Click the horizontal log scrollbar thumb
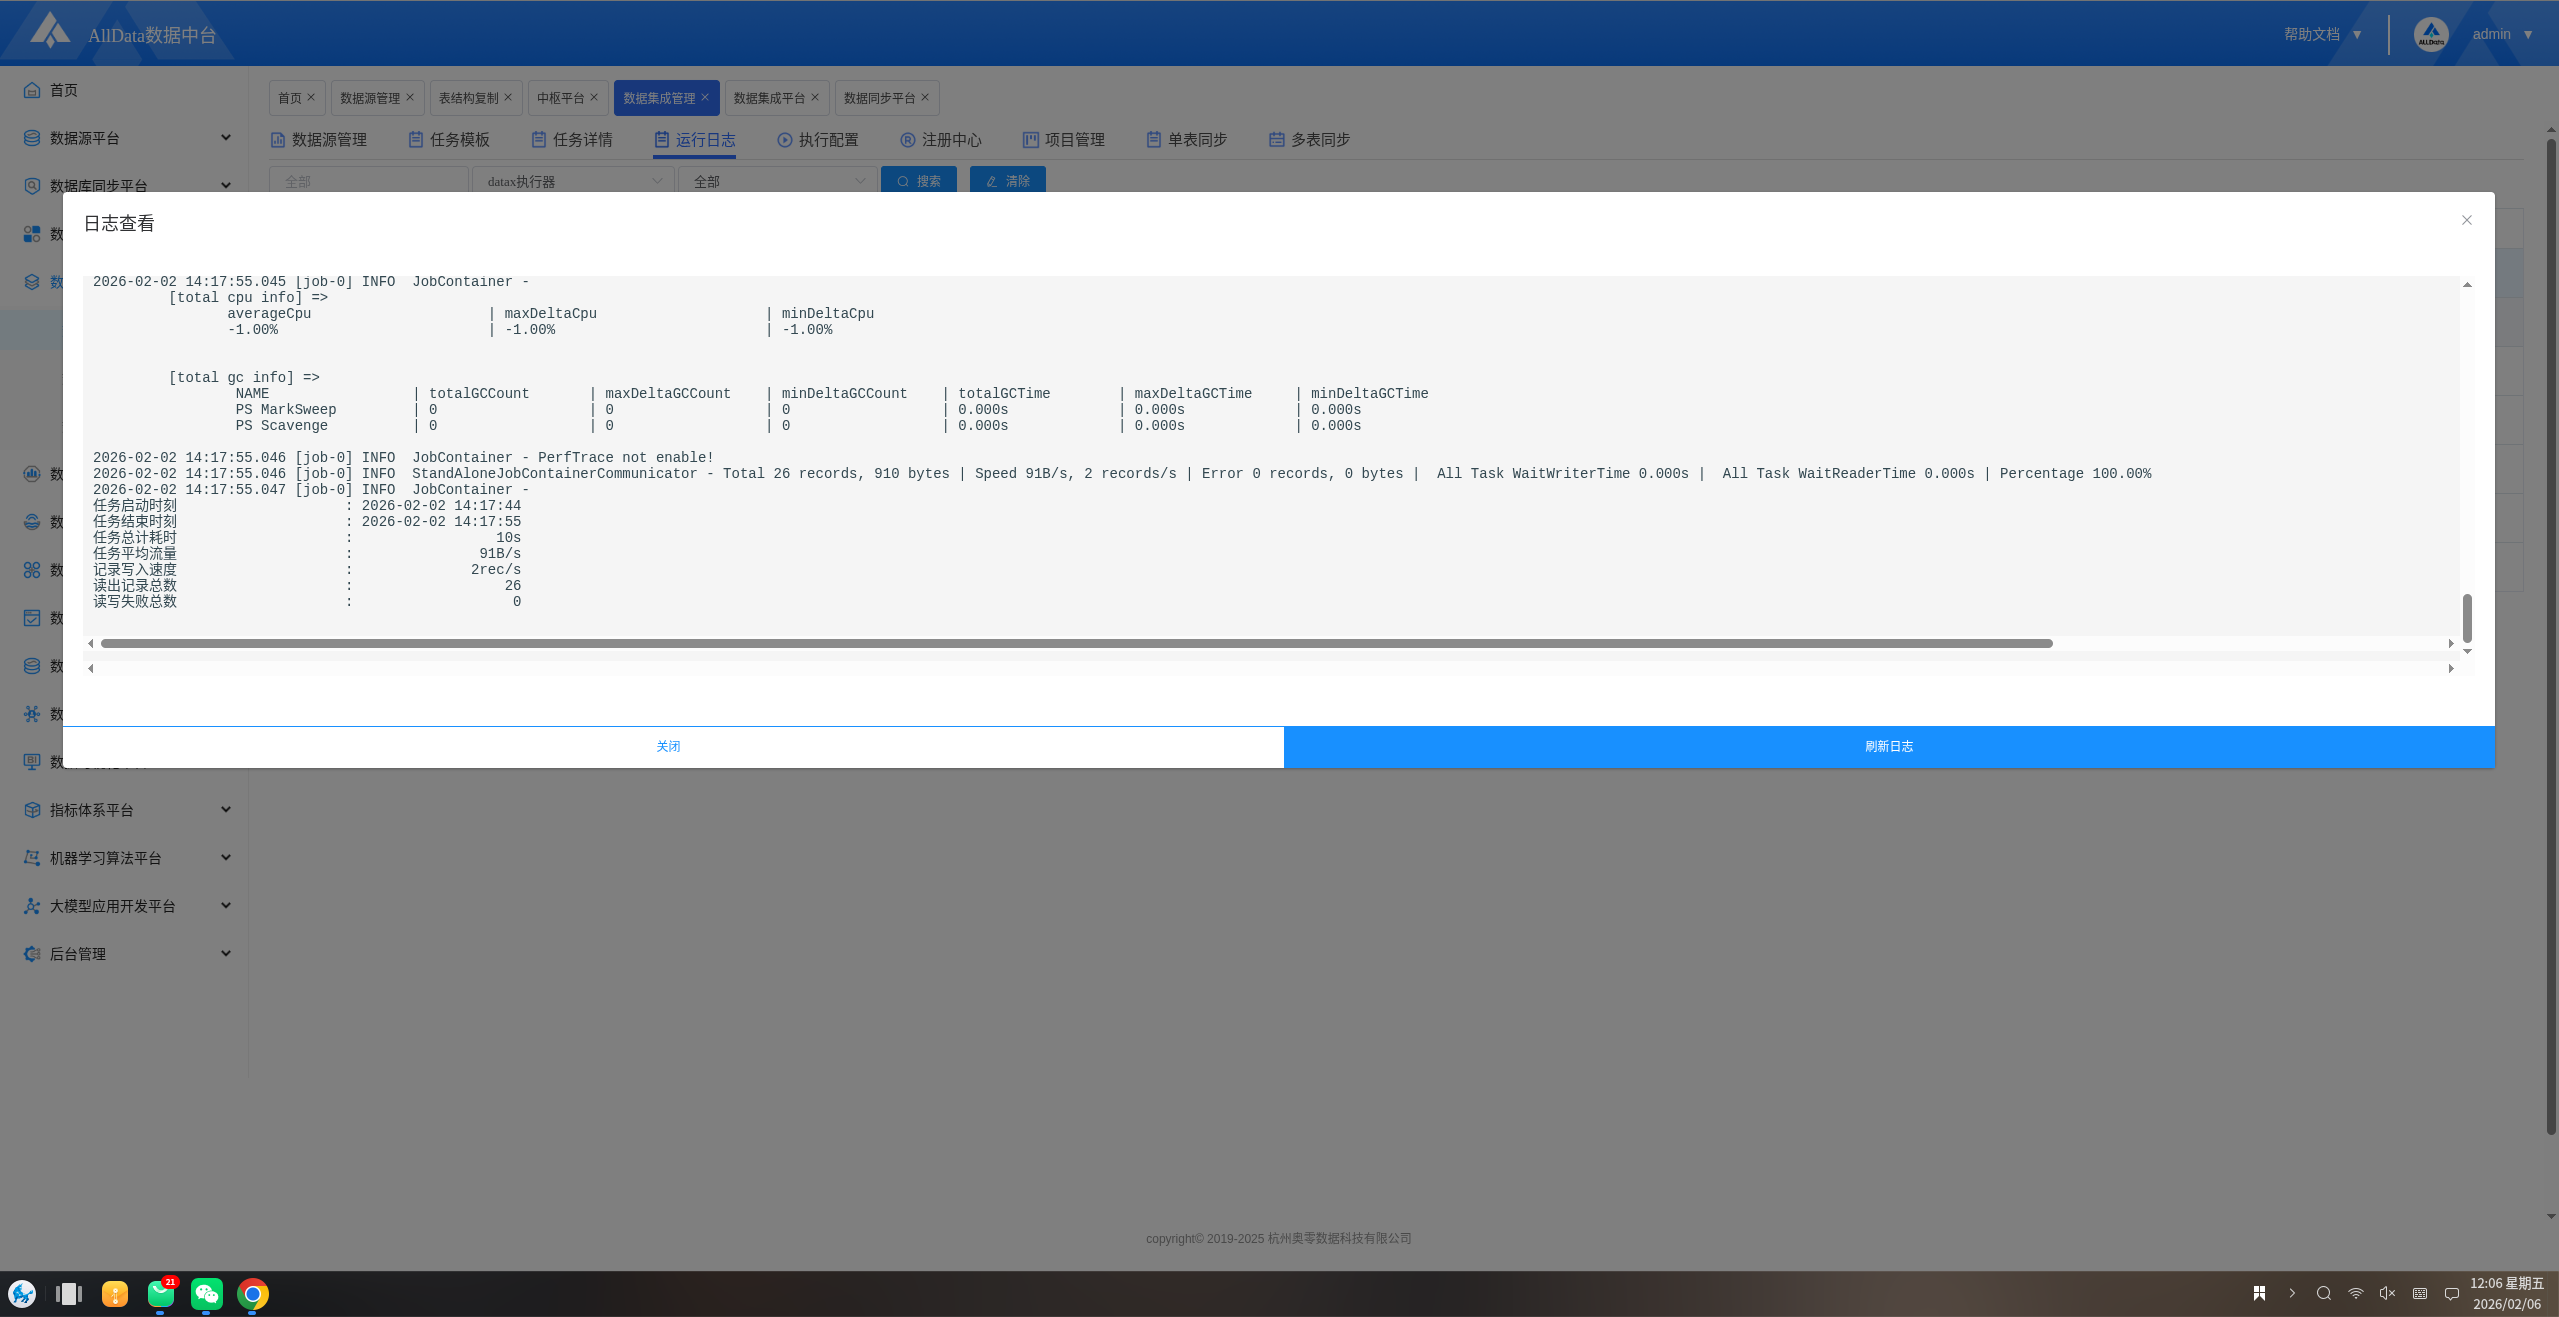The image size is (2559, 1317). pyautogui.click(x=1076, y=643)
